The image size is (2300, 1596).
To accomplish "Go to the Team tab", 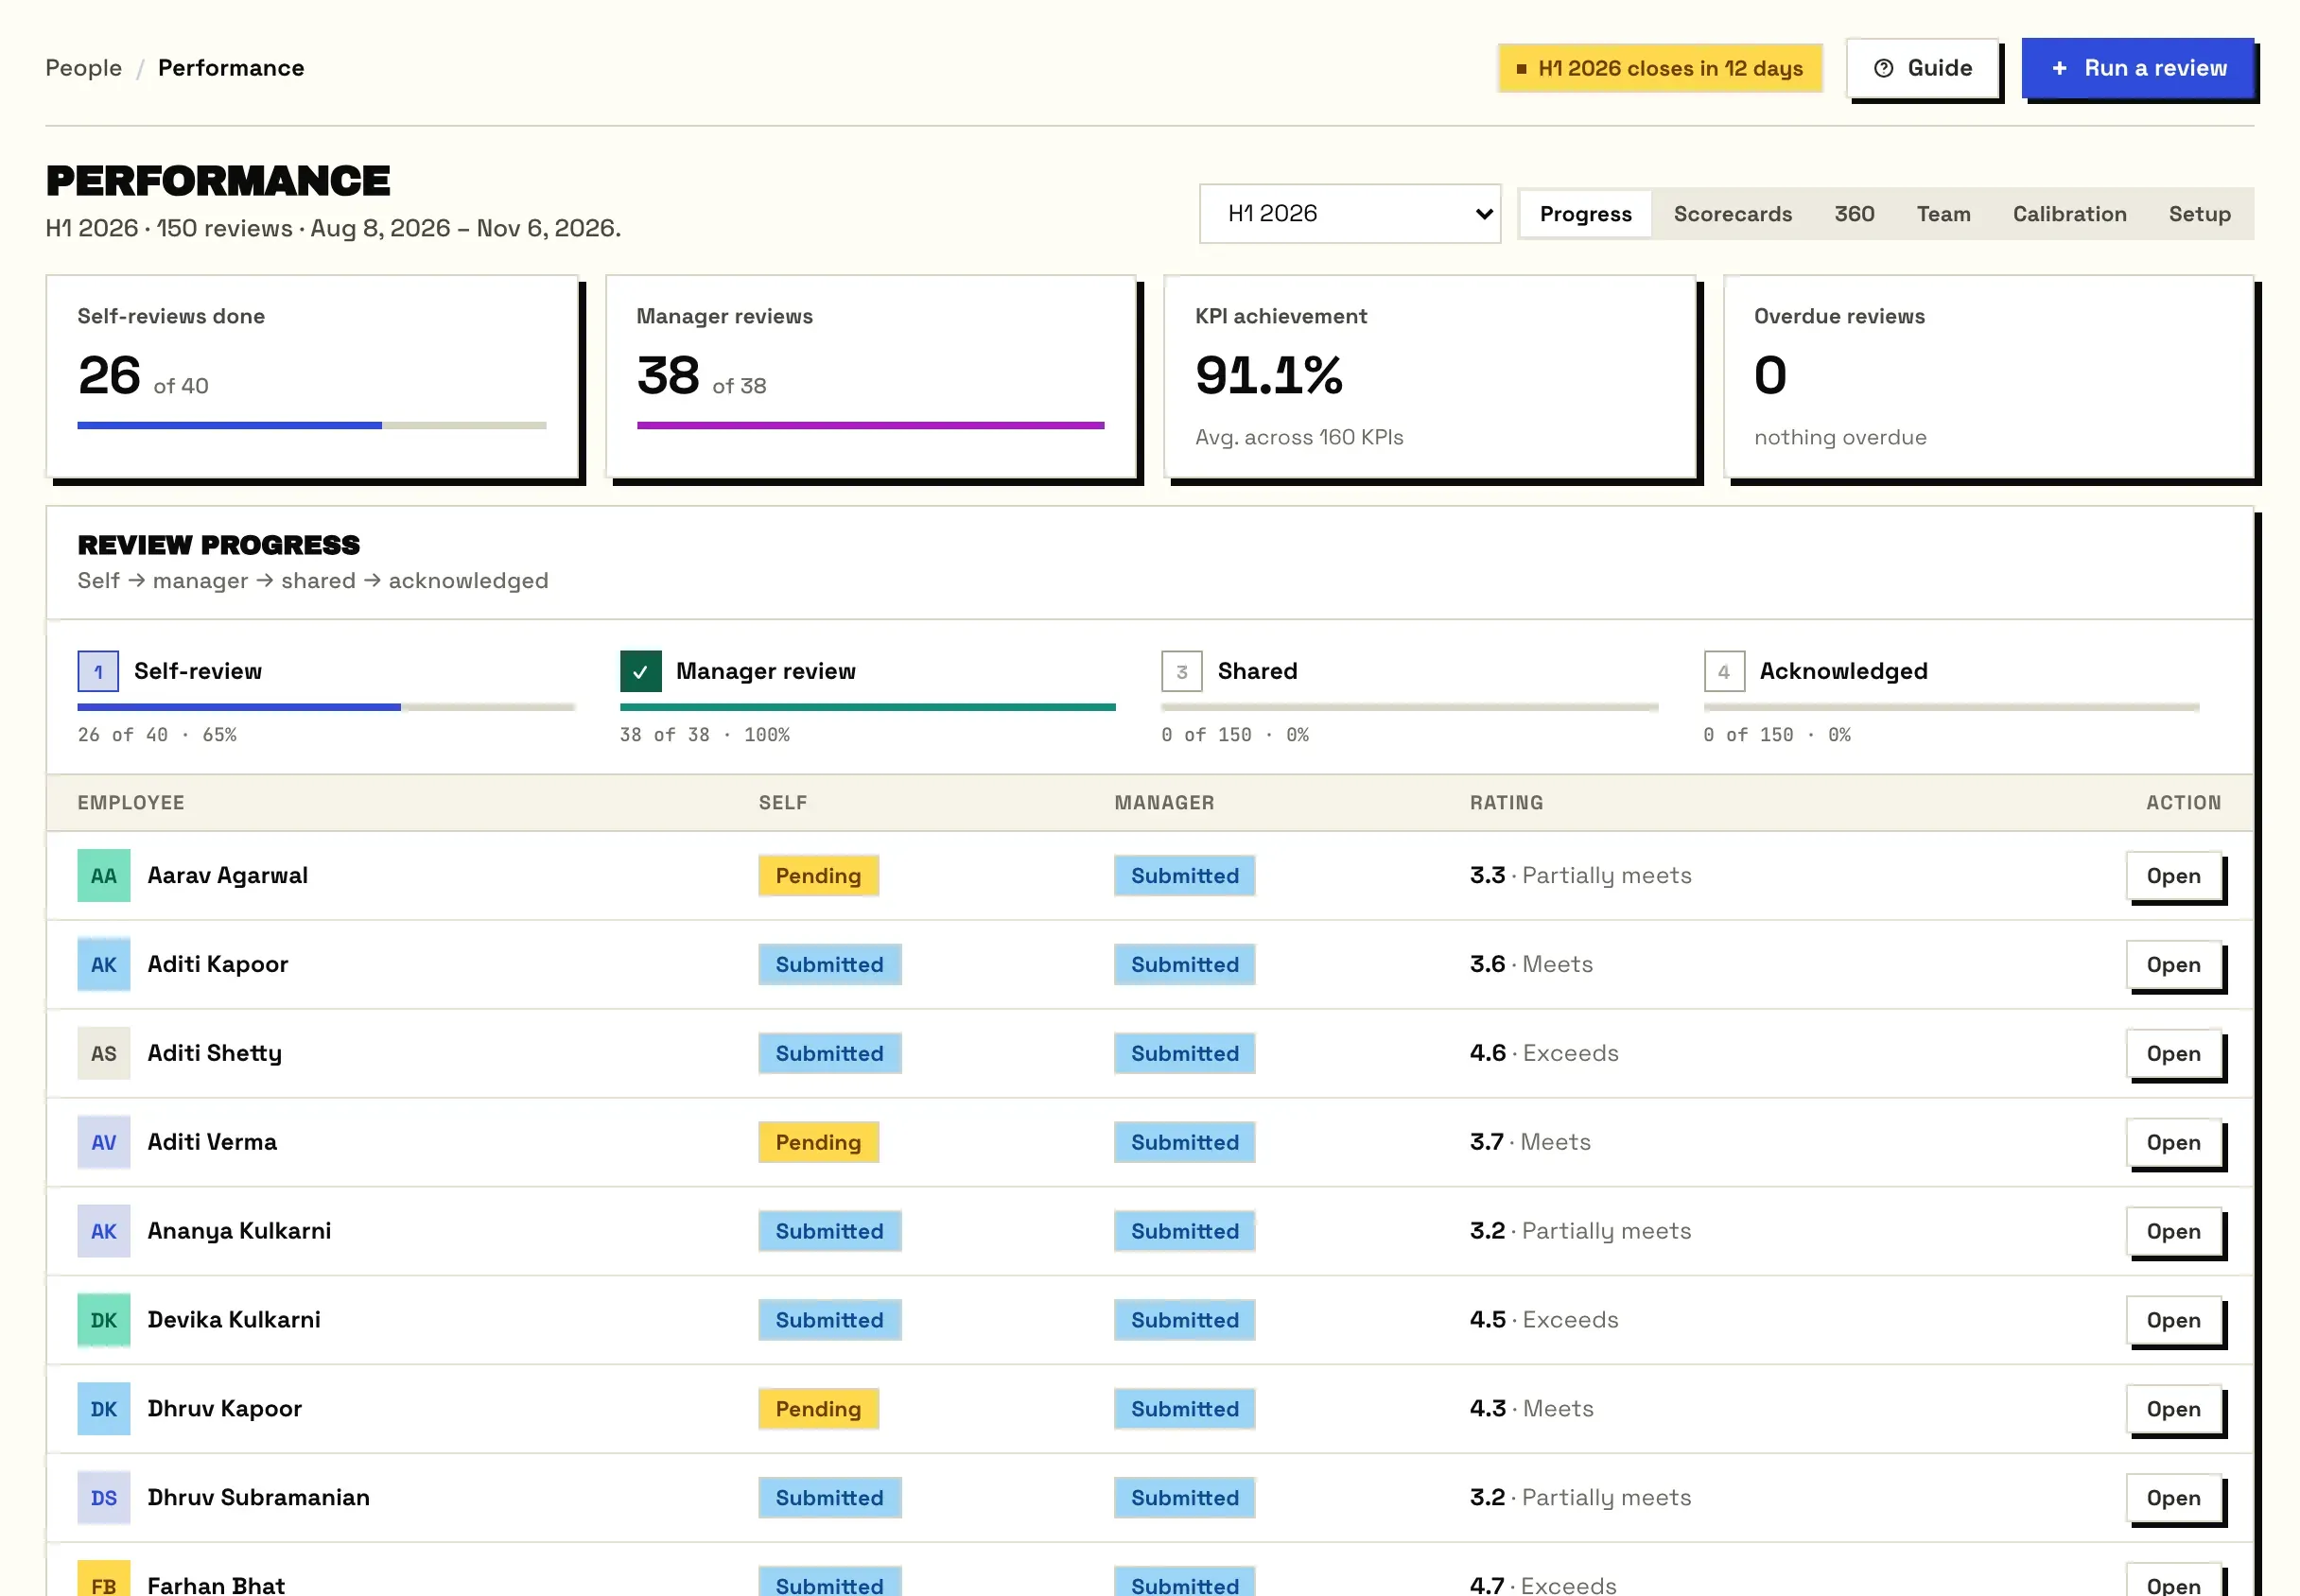I will pos(1944,214).
